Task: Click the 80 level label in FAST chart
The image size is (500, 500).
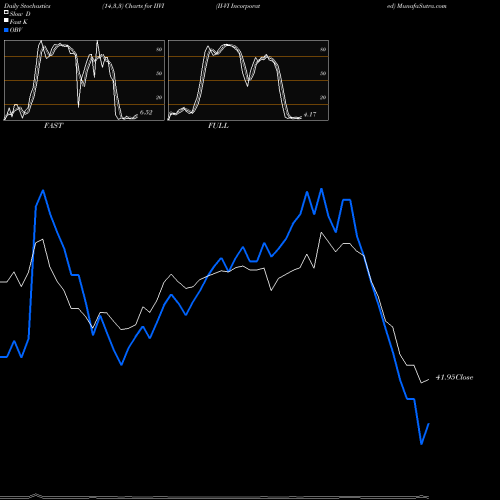Action: (x=159, y=49)
